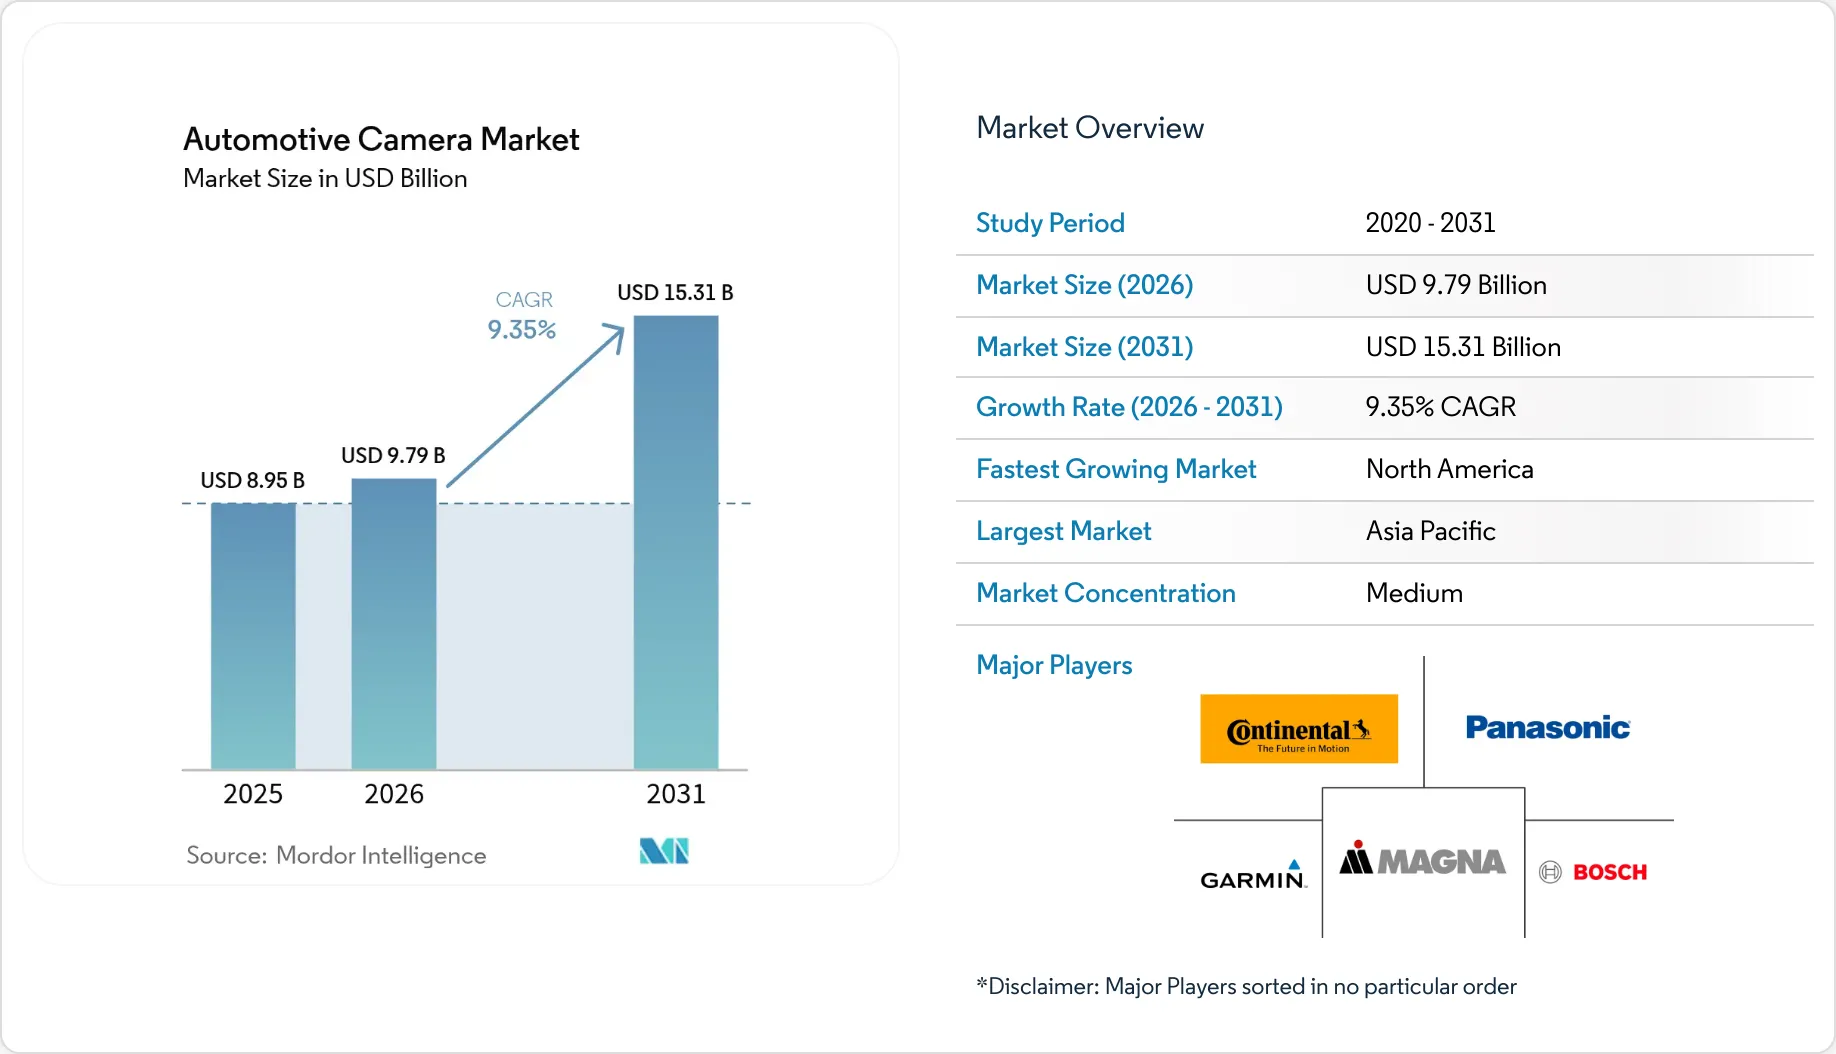Click the Magna logo
1836x1054 pixels.
pos(1422,858)
